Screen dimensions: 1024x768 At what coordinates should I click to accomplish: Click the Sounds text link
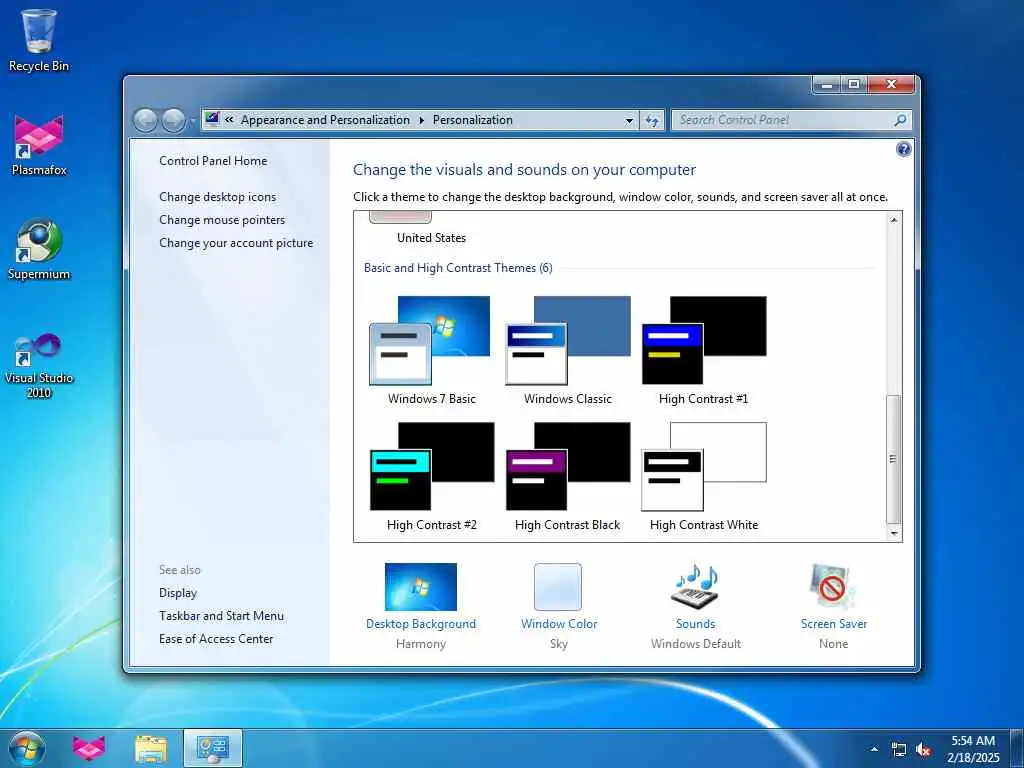click(696, 624)
